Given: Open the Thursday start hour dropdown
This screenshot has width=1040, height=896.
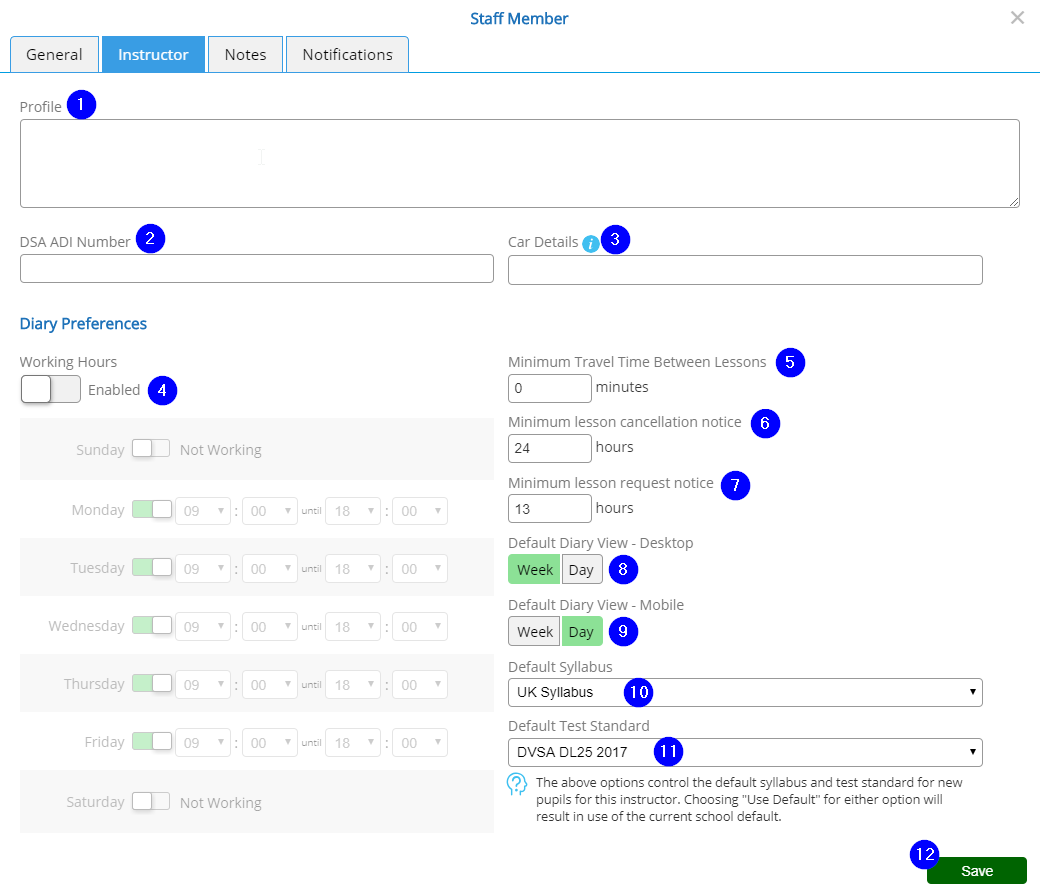Looking at the screenshot, I should pyautogui.click(x=203, y=684).
